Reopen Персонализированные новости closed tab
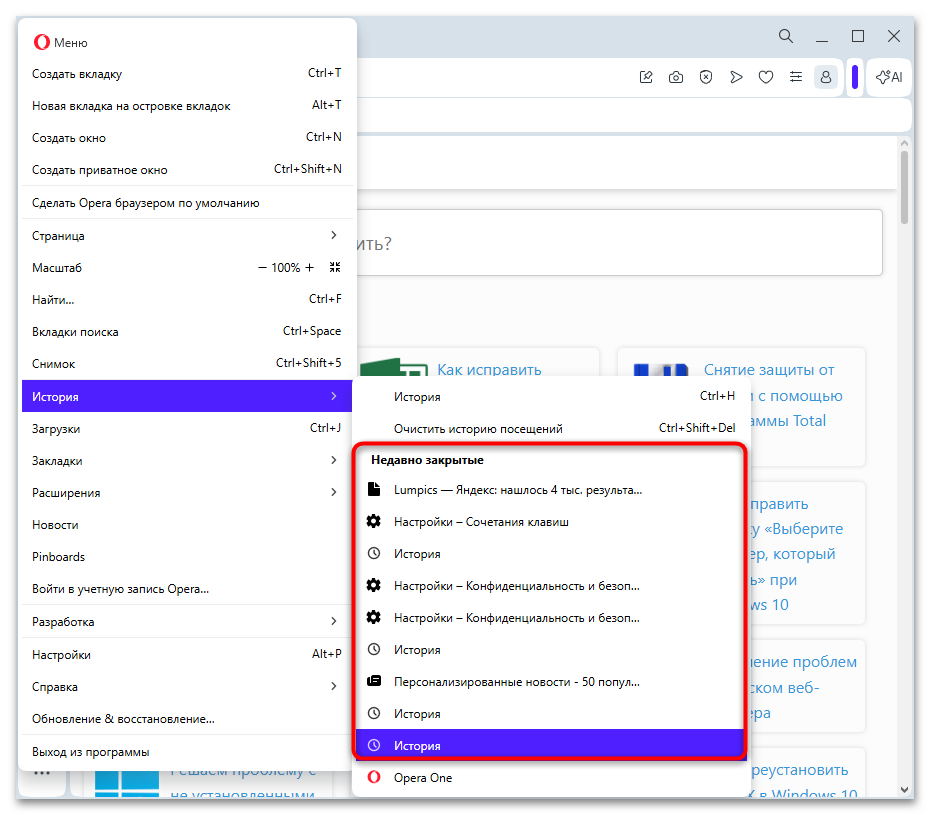Image resolution: width=930 pixels, height=815 pixels. point(551,682)
